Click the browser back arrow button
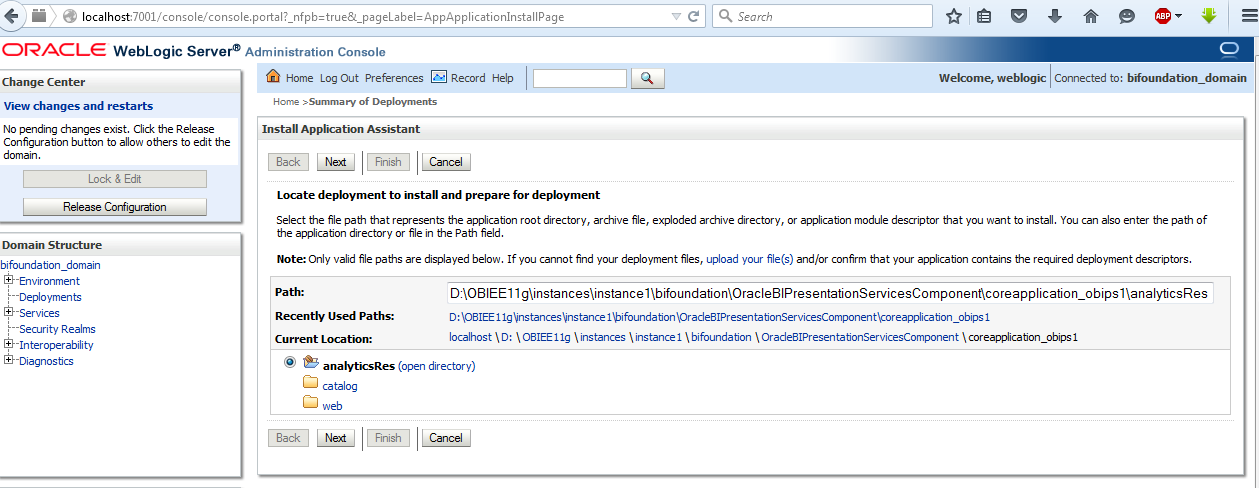This screenshot has height=488, width=1259. tap(13, 16)
